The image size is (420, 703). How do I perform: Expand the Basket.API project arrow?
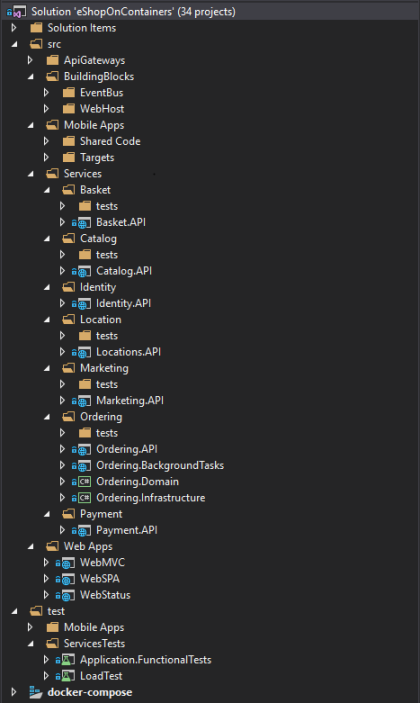pyautogui.click(x=62, y=222)
